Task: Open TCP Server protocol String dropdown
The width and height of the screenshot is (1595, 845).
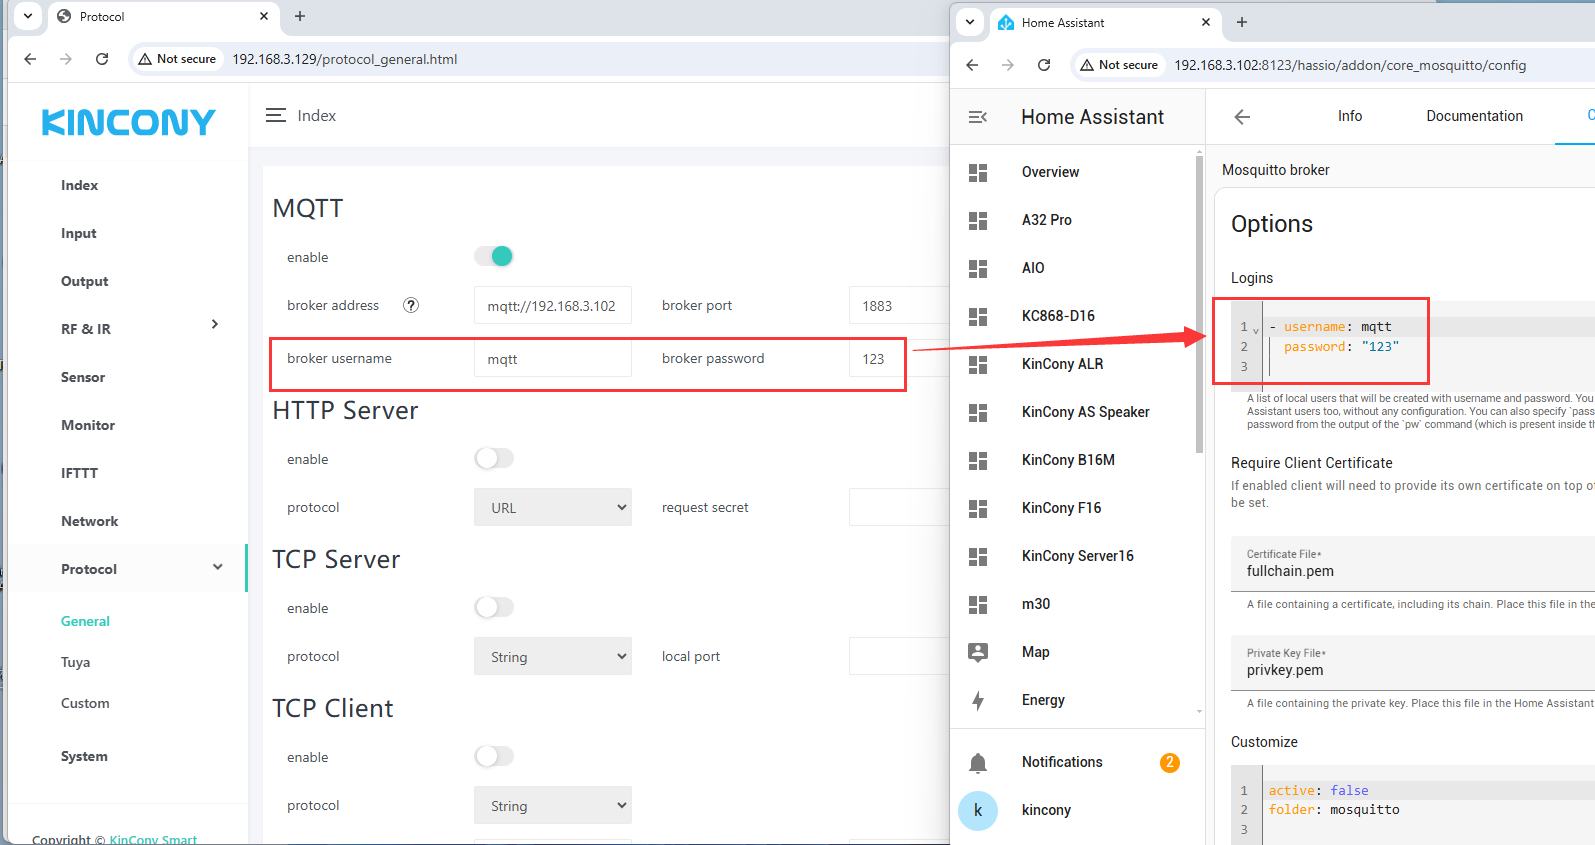Action: (x=552, y=657)
